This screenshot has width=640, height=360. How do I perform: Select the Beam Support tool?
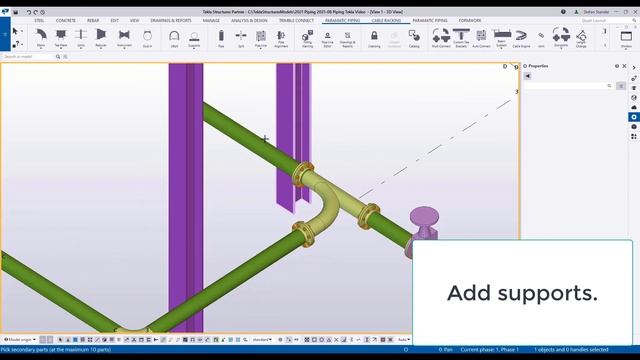pyautogui.click(x=502, y=37)
